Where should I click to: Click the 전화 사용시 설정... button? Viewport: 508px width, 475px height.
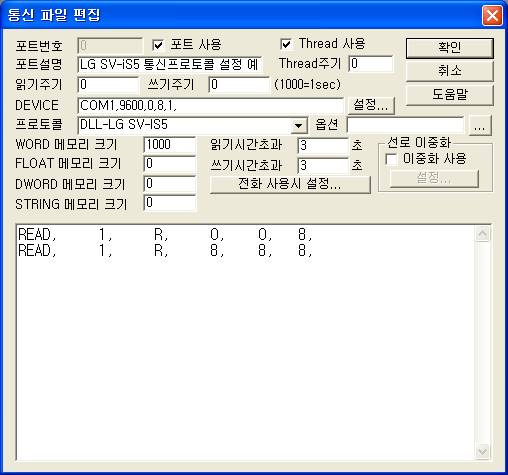tap(290, 184)
